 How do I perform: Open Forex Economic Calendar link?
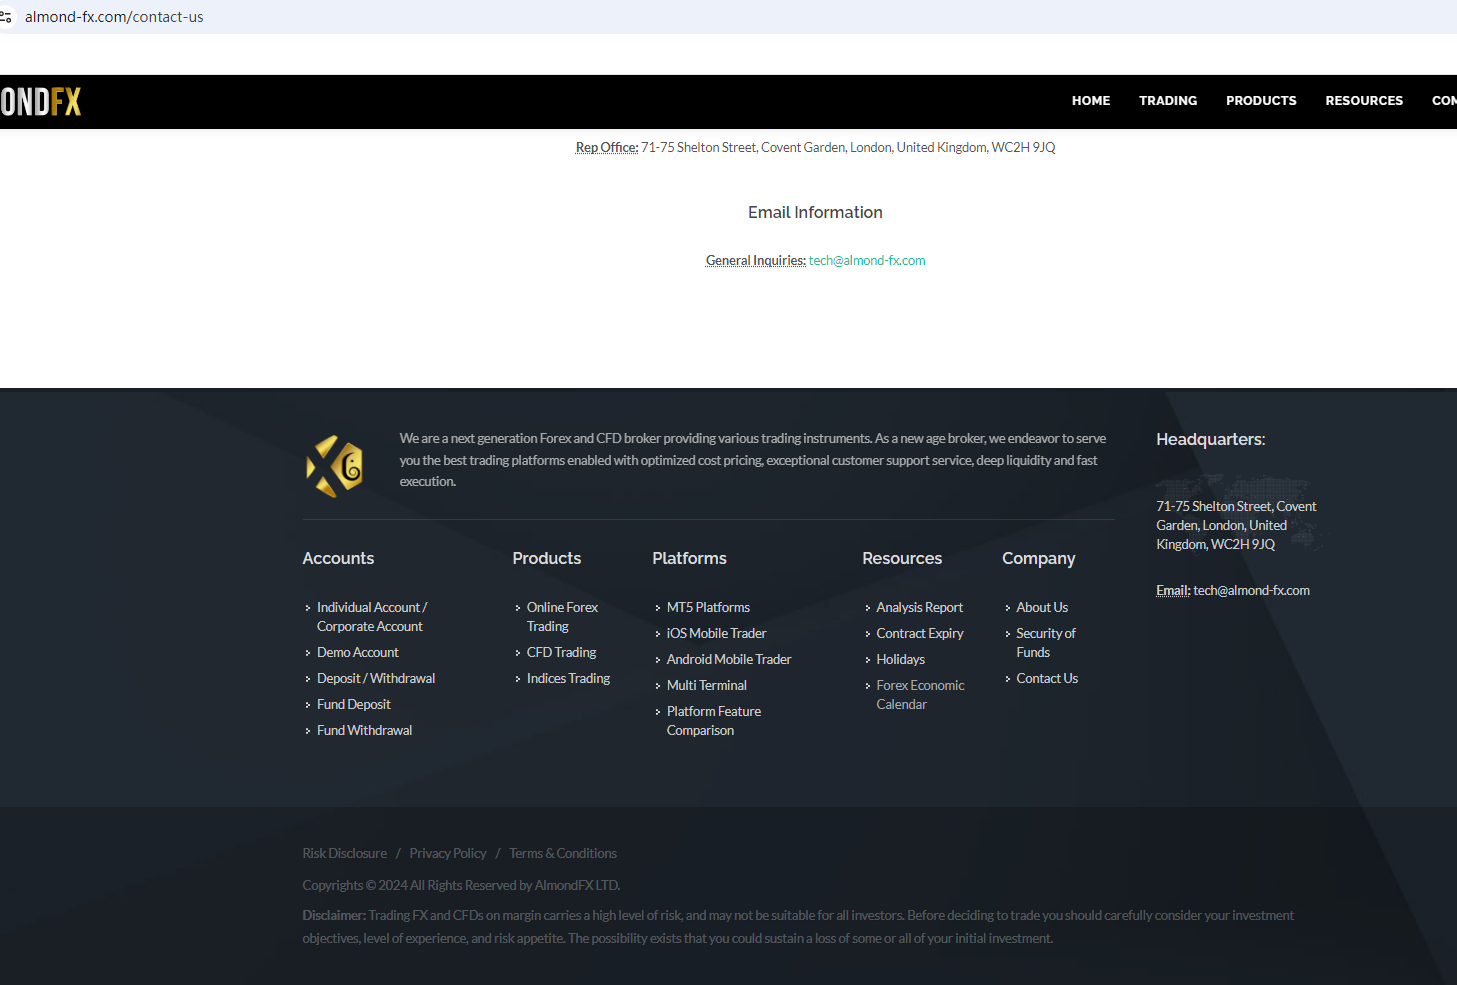(921, 695)
